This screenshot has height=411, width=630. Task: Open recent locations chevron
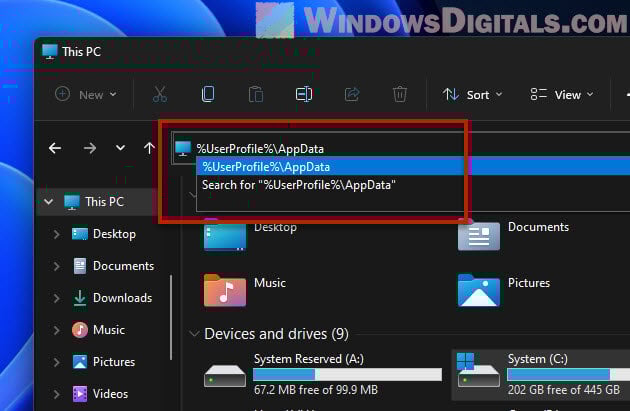coord(120,148)
